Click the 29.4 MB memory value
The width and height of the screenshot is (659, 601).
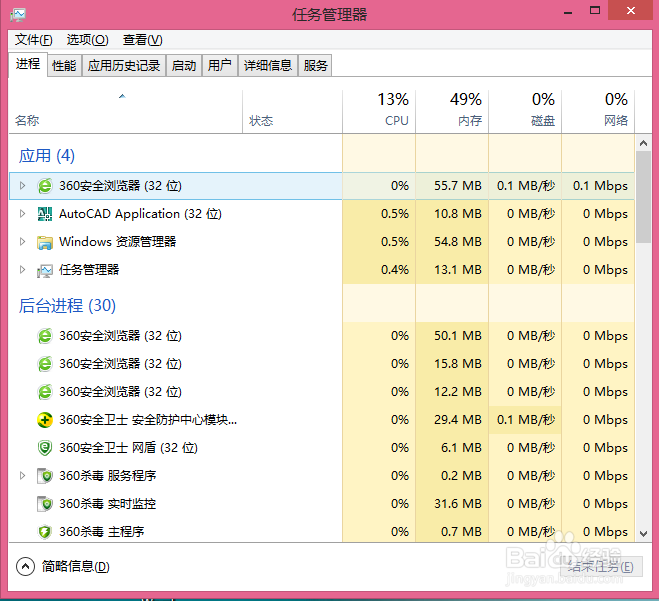point(458,420)
